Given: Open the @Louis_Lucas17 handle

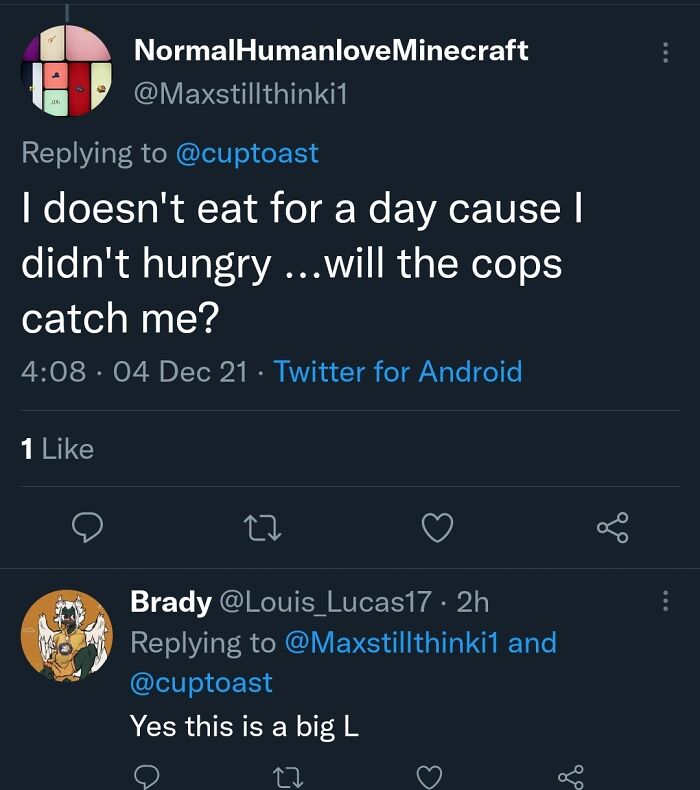Looking at the screenshot, I should pos(326,602).
